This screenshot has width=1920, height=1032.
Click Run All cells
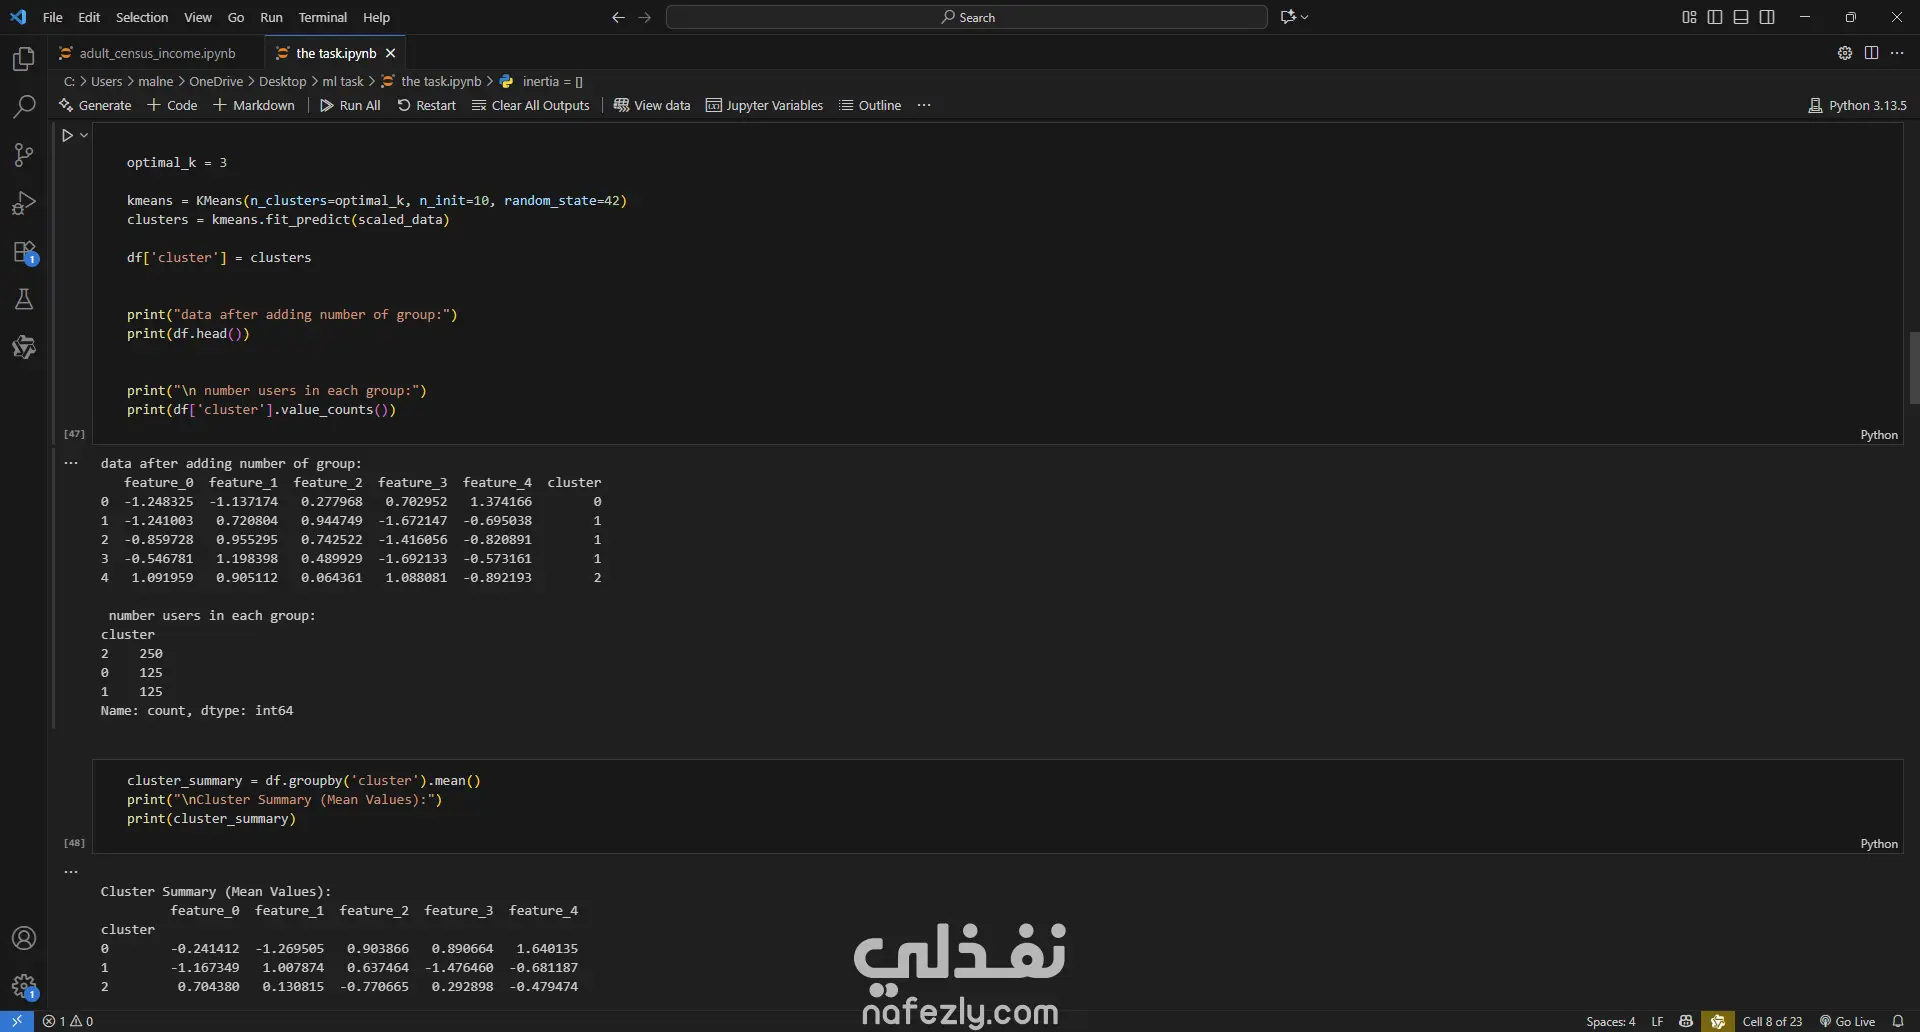point(350,105)
